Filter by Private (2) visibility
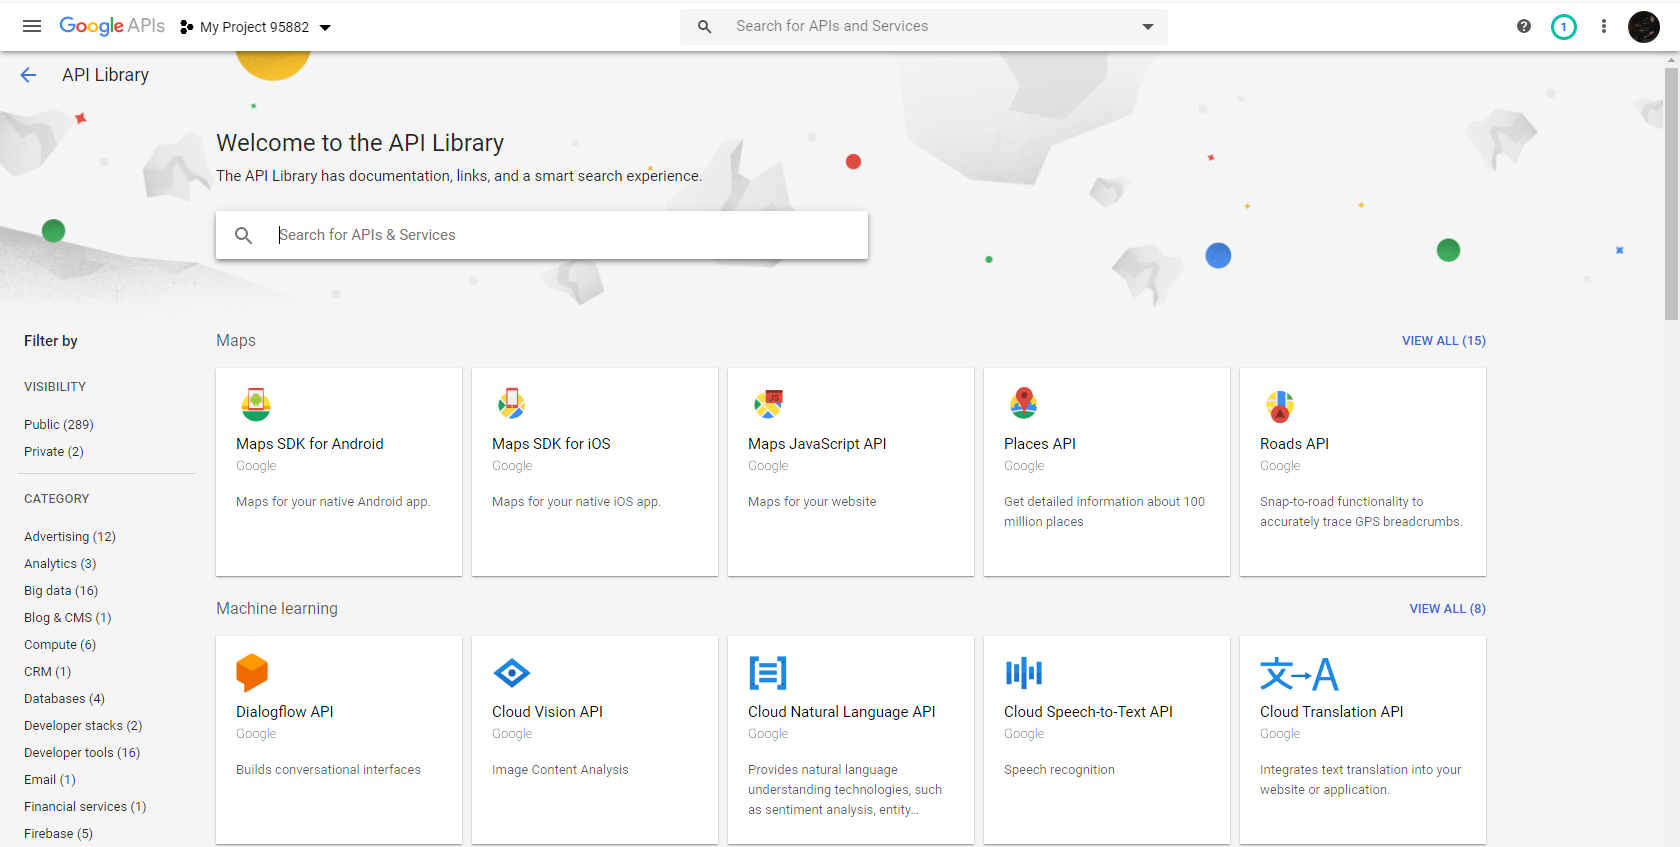Image resolution: width=1680 pixels, height=847 pixels. coord(54,451)
